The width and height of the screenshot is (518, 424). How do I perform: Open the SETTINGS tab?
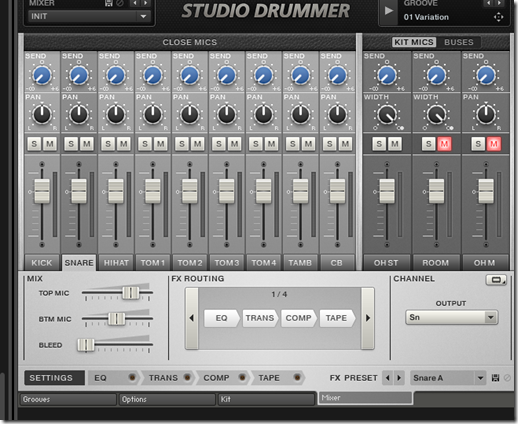point(54,378)
